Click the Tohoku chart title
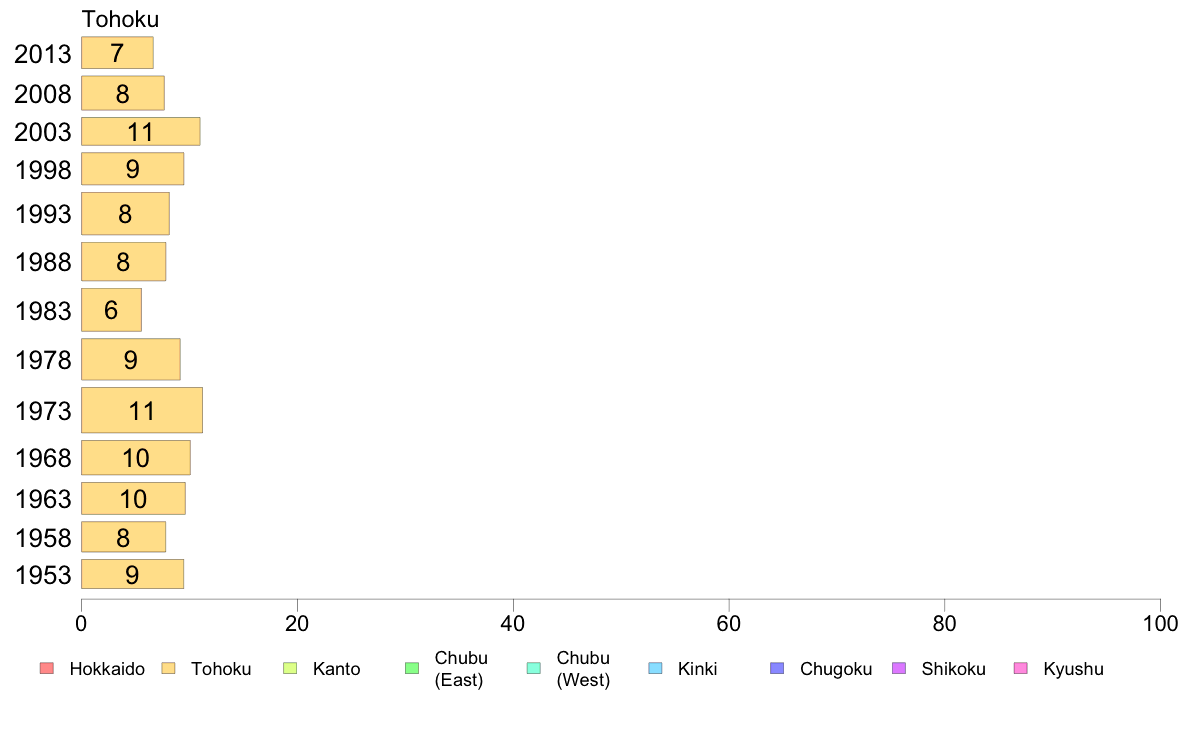This screenshot has height=736, width=1188. (x=120, y=19)
